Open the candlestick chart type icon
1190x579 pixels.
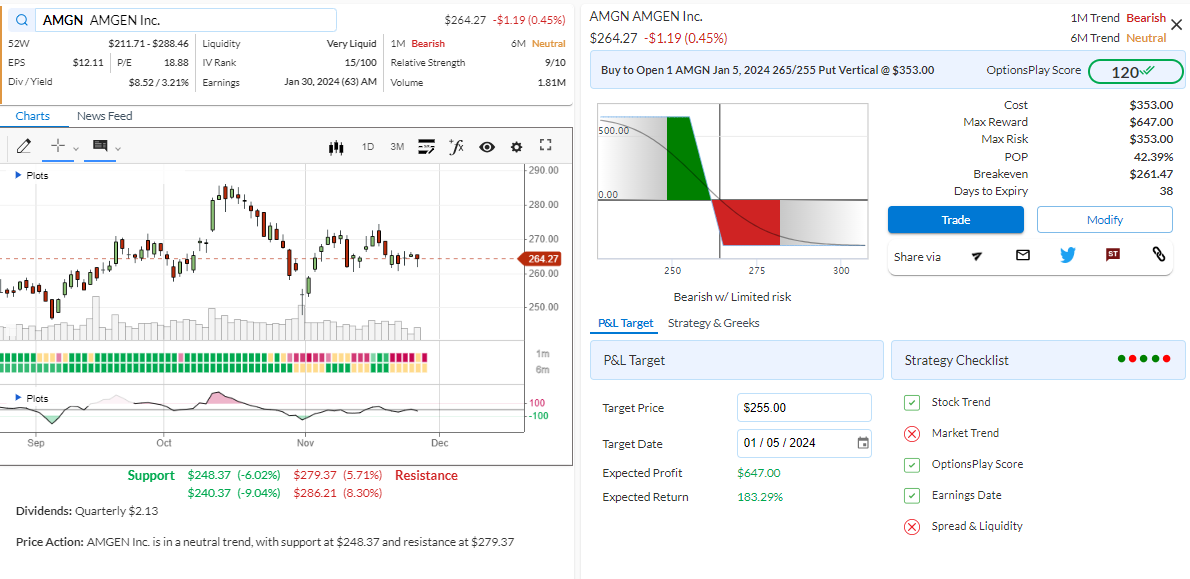pos(336,147)
